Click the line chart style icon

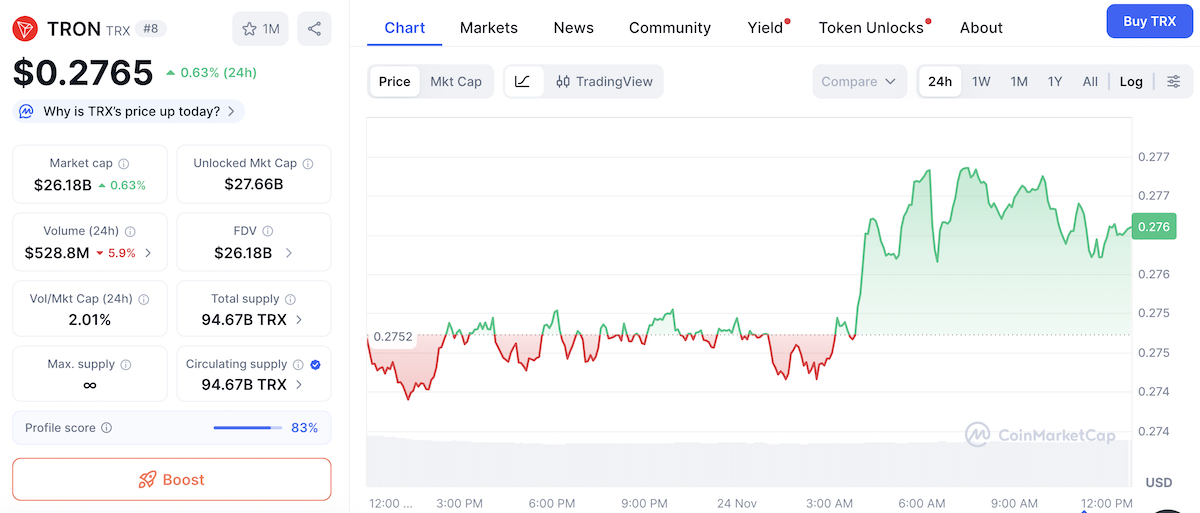(x=523, y=81)
